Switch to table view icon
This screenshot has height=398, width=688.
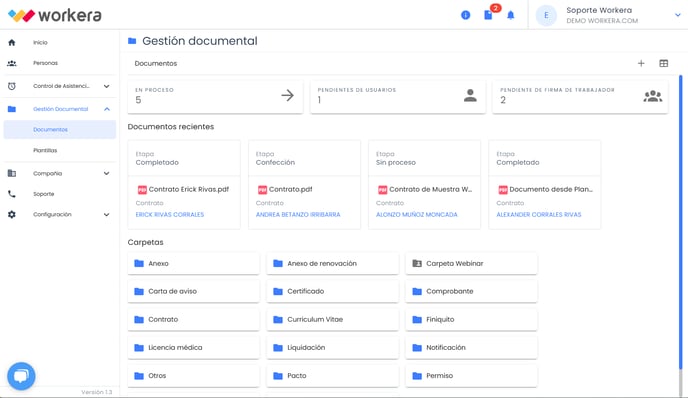pos(663,64)
